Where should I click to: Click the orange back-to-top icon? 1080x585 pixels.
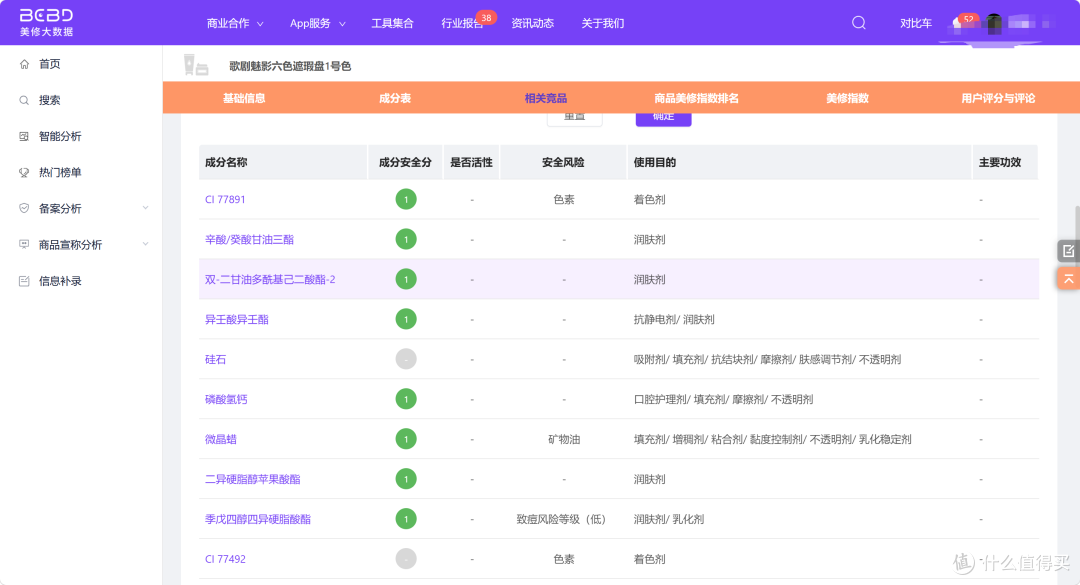pos(1068,278)
